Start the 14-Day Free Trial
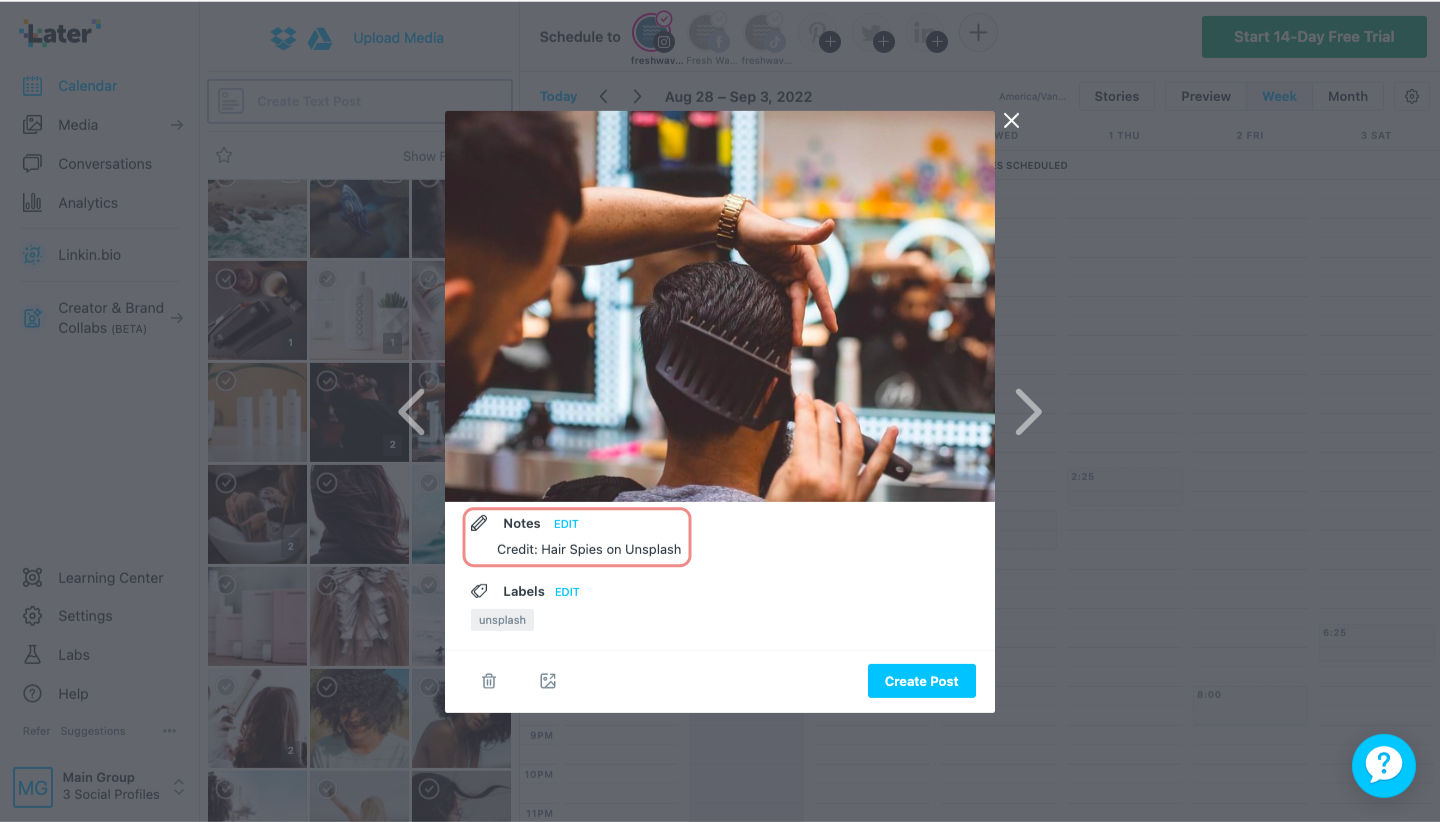This screenshot has height=822, width=1440. pos(1314,37)
